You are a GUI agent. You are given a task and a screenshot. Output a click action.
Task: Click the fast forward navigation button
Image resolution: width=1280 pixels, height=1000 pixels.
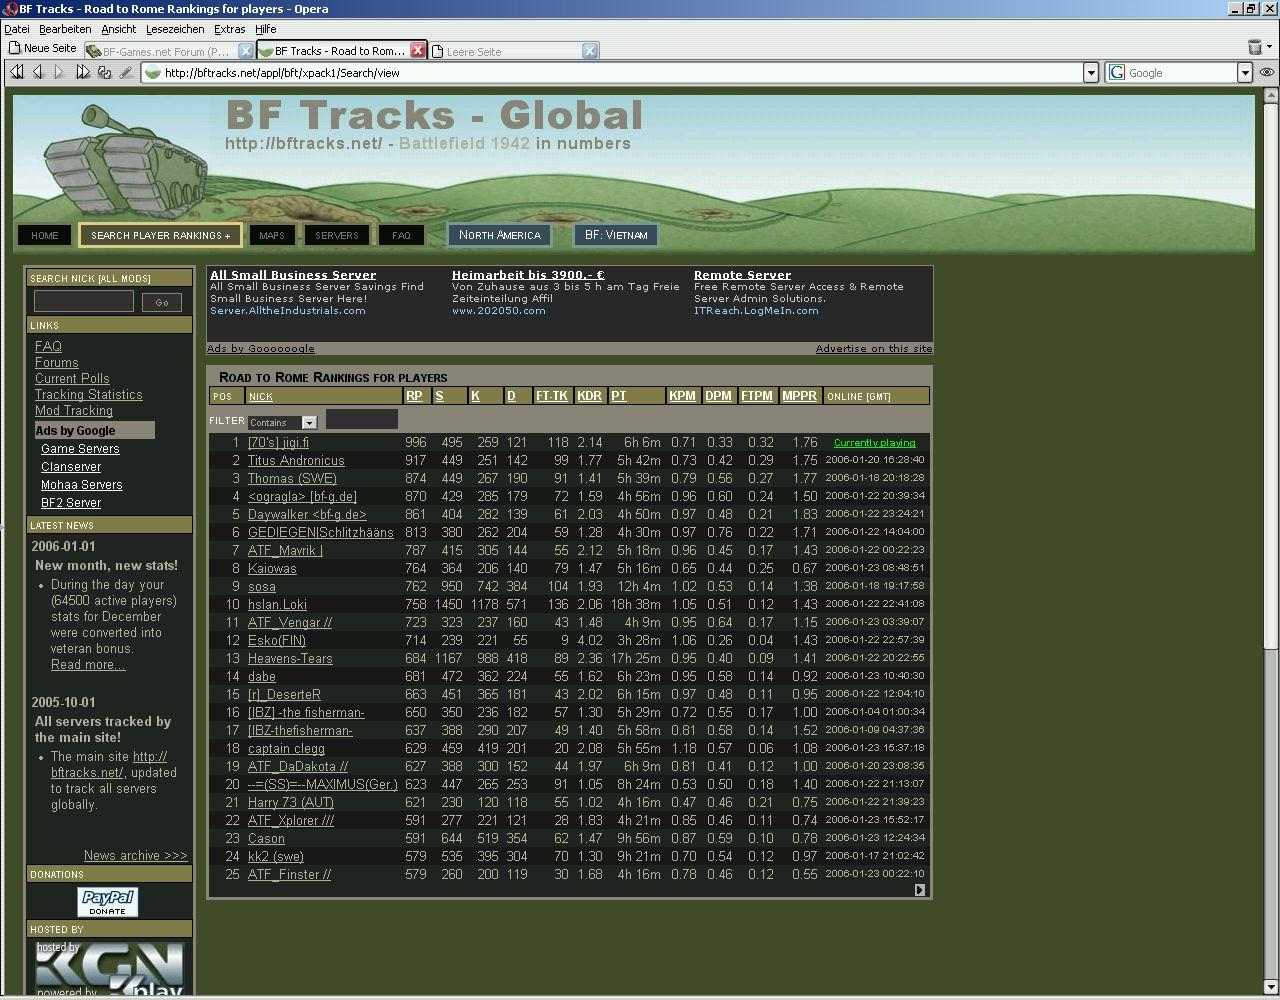pos(82,72)
